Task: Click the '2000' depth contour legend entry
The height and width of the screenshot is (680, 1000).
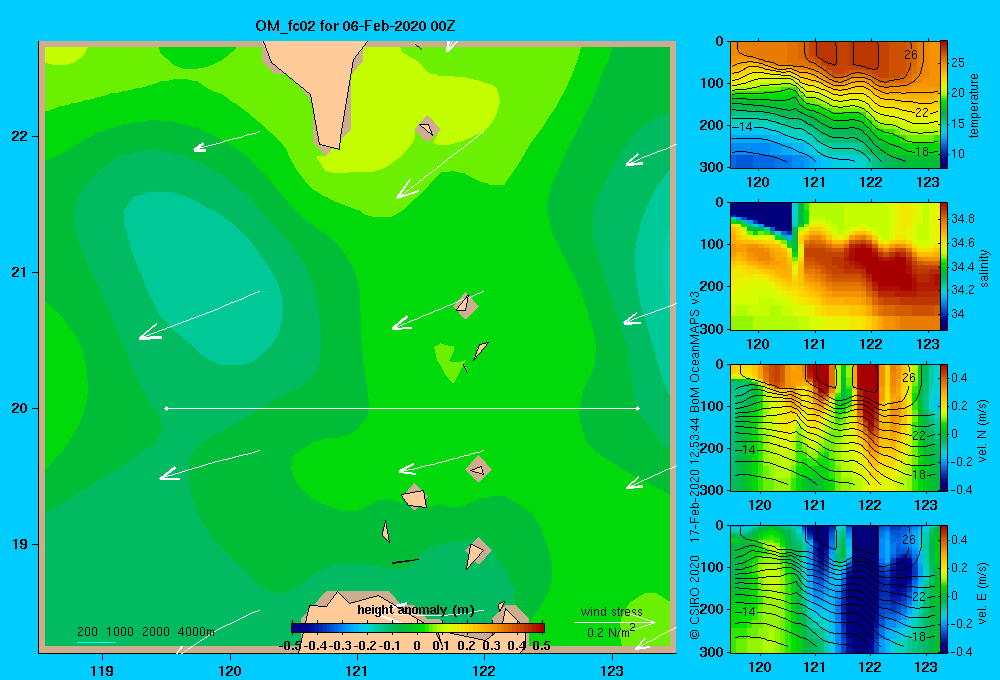Action: coord(156,632)
